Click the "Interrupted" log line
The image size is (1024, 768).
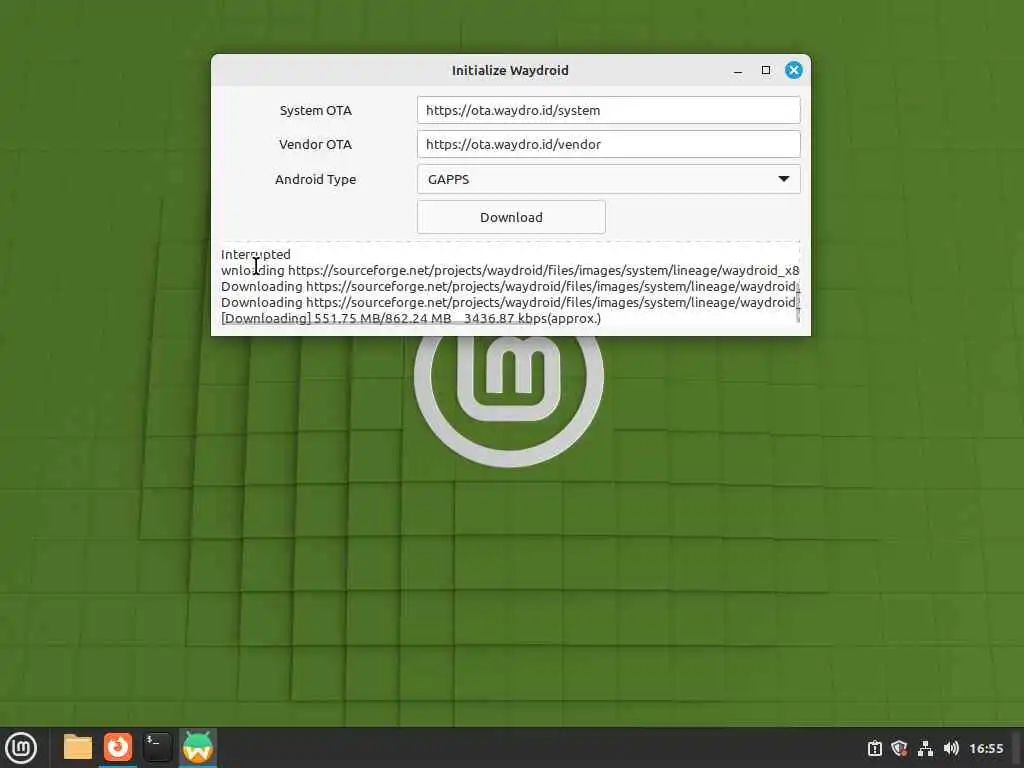point(255,254)
